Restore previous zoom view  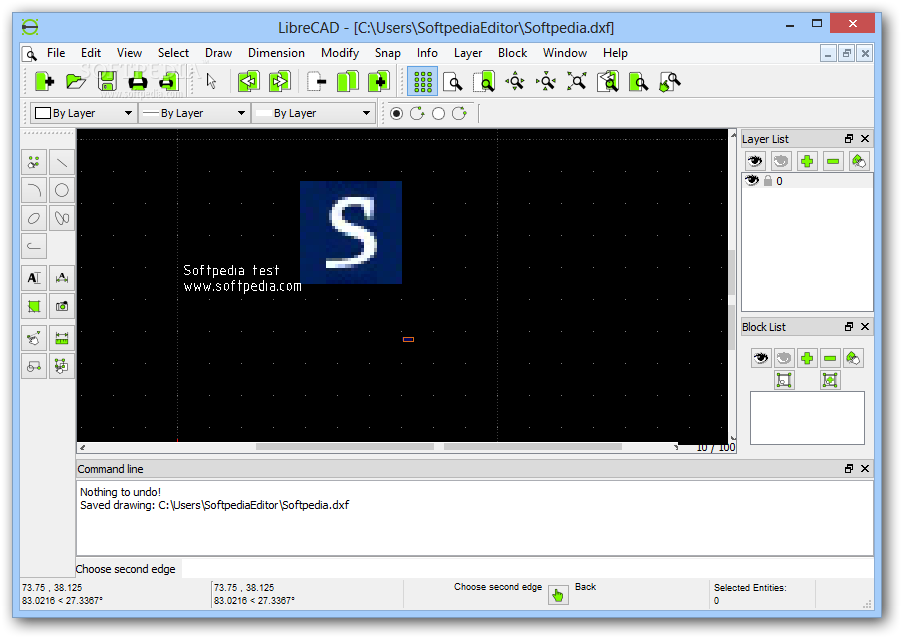(x=607, y=82)
